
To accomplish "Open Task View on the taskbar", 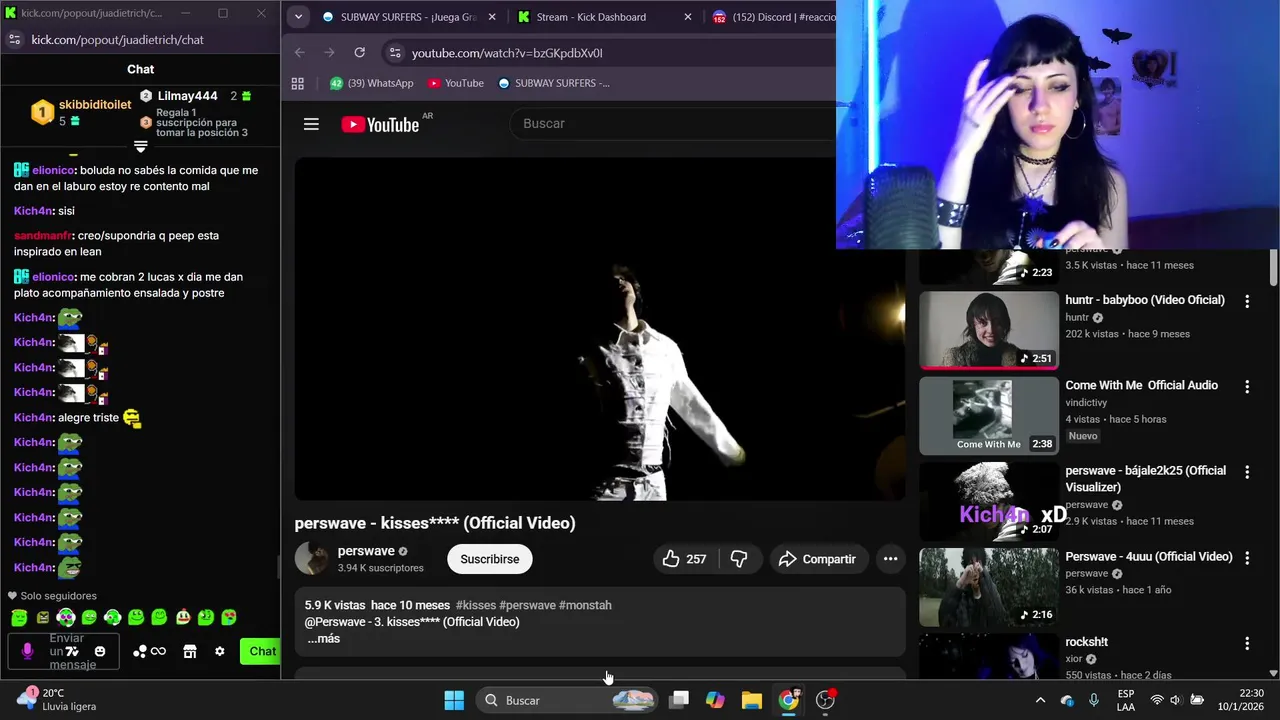I will point(679,700).
